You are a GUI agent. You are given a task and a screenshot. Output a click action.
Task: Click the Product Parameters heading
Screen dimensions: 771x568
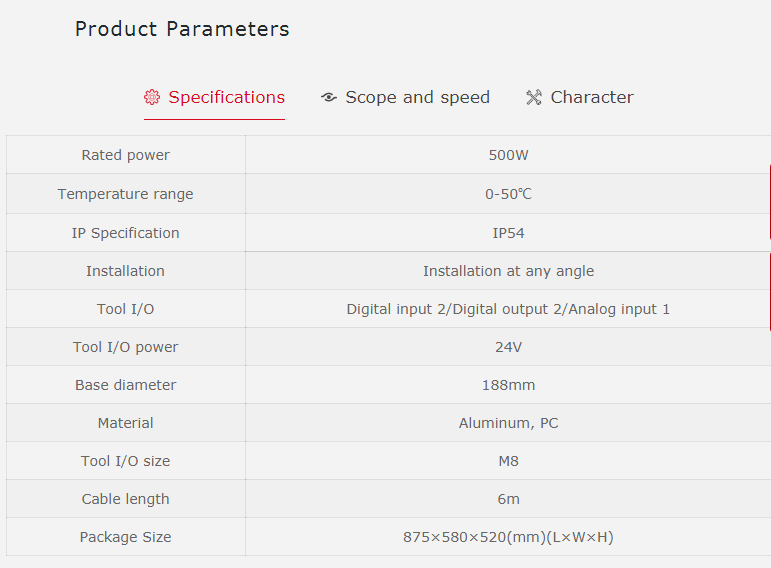[x=182, y=29]
